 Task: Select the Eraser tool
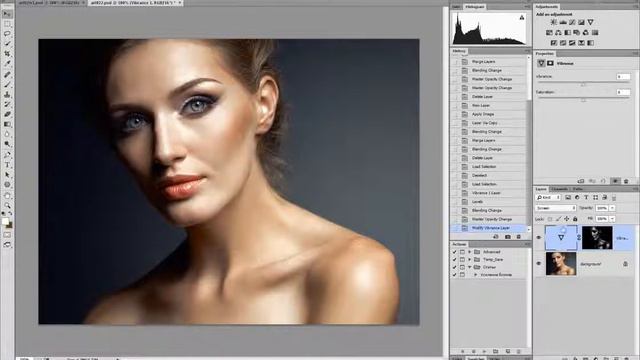(7, 114)
